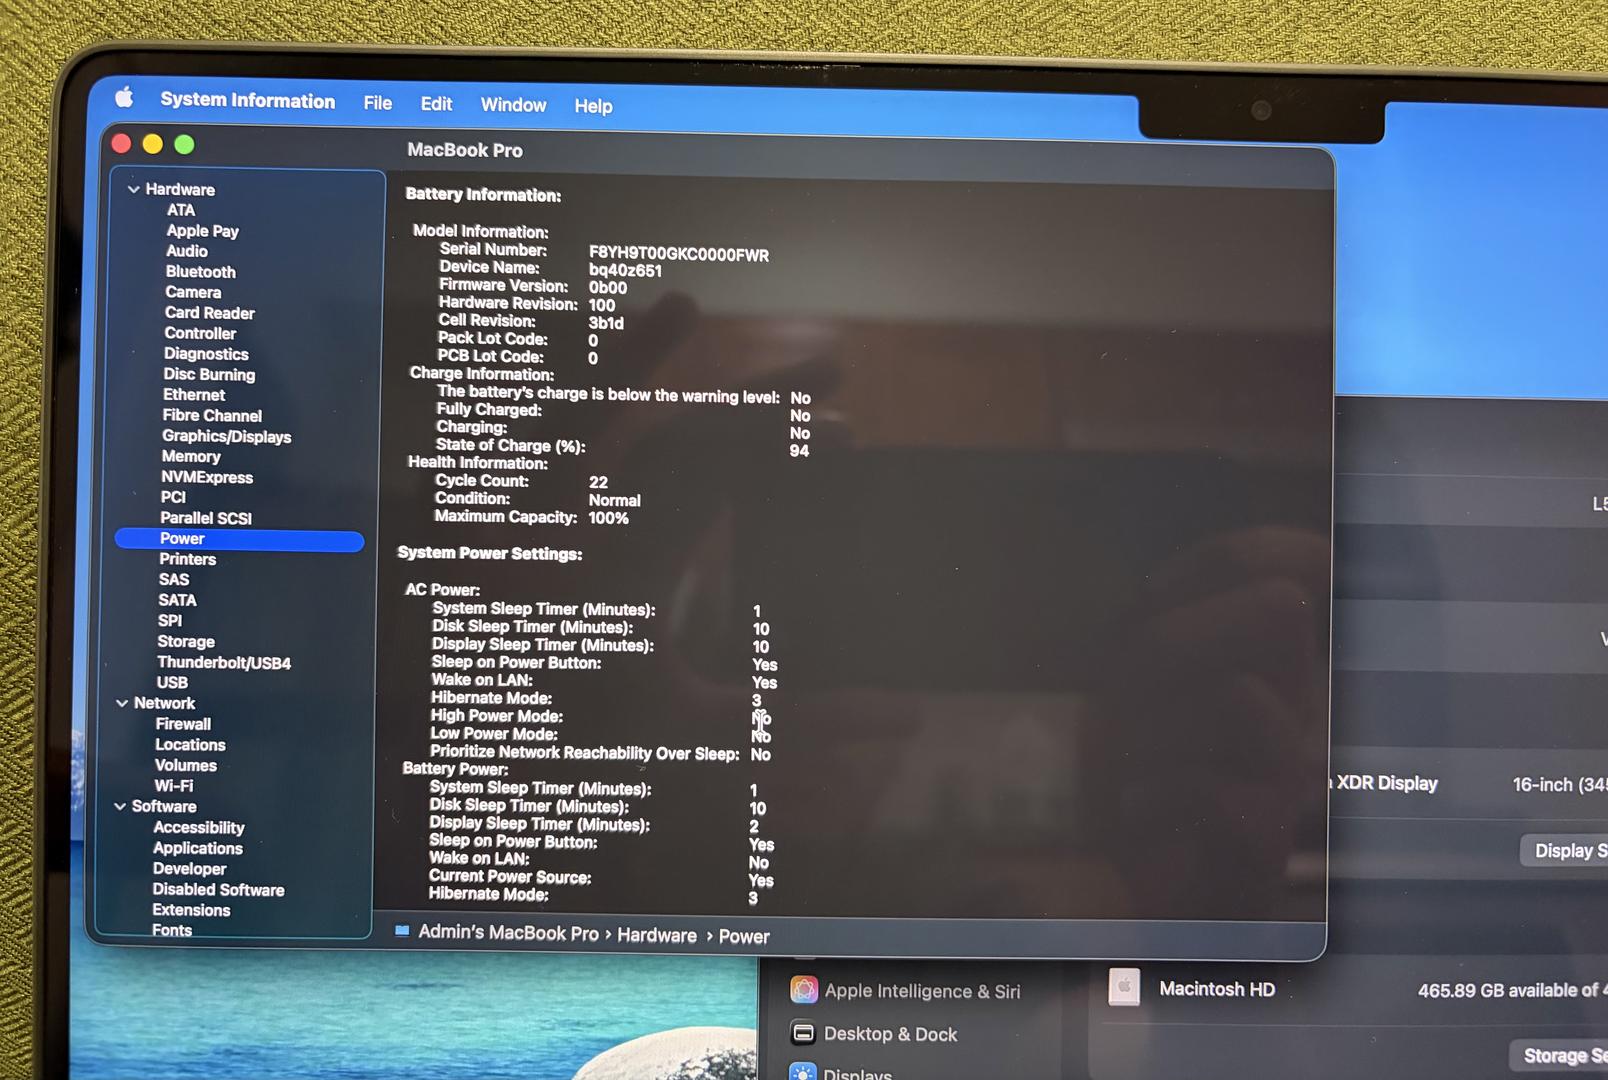1608x1080 pixels.
Task: Select Memory in the Hardware list
Action: pos(190,456)
